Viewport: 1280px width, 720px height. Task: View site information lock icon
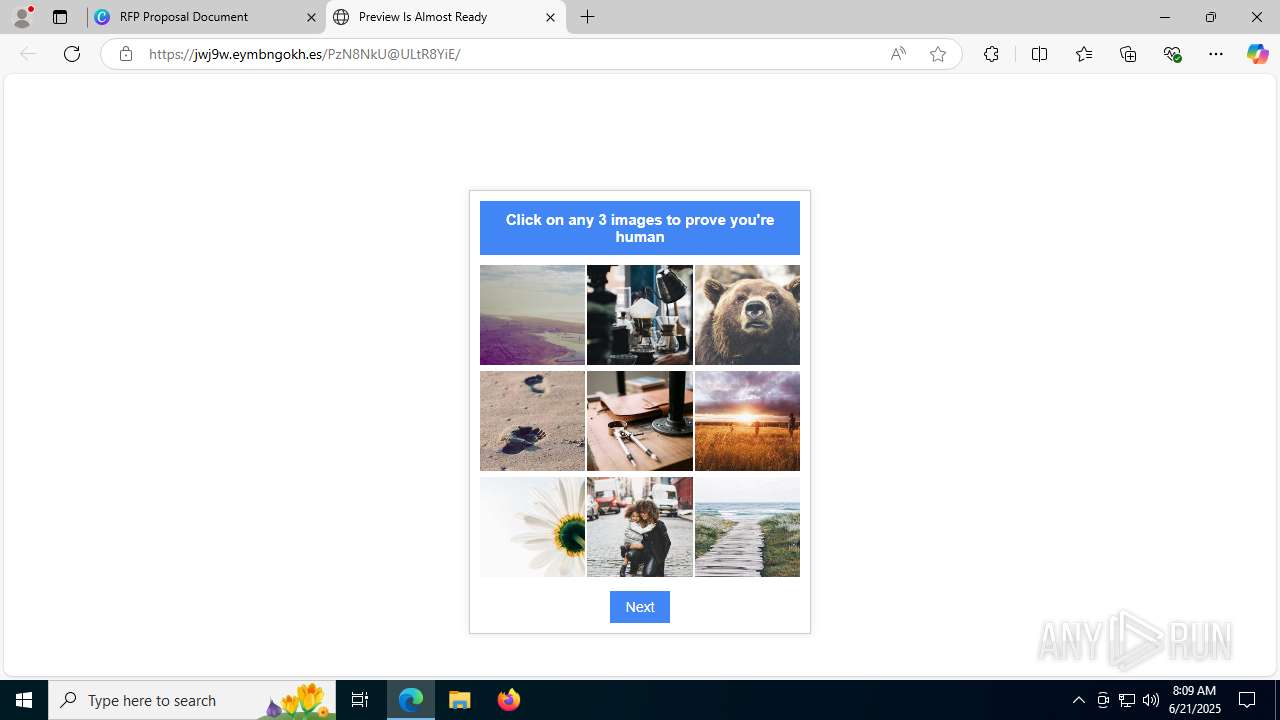pos(125,54)
